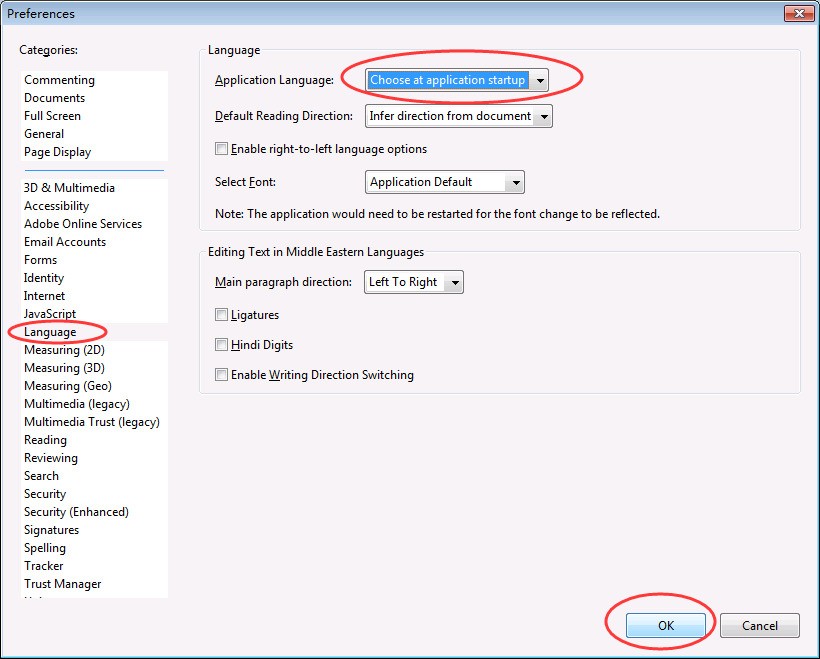Open the JavaScript preferences category
820x659 pixels.
tap(50, 313)
